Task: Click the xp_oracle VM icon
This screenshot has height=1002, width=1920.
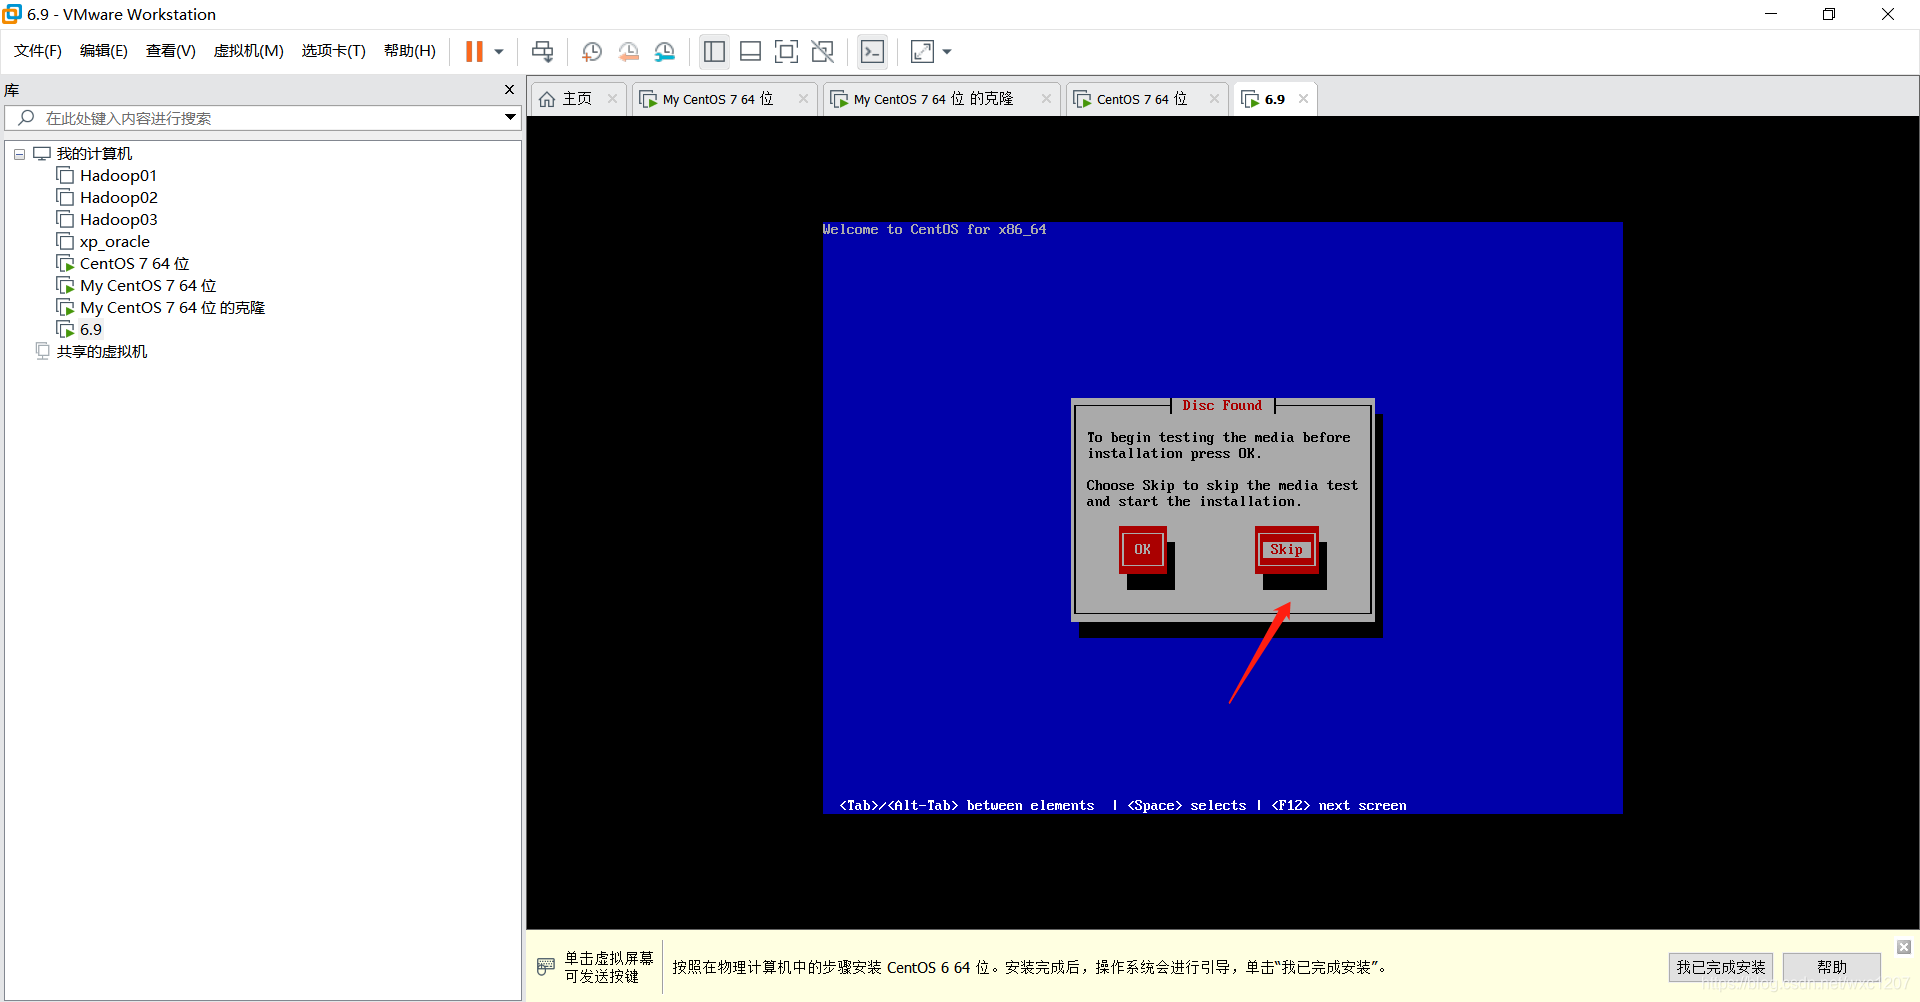Action: (66, 242)
